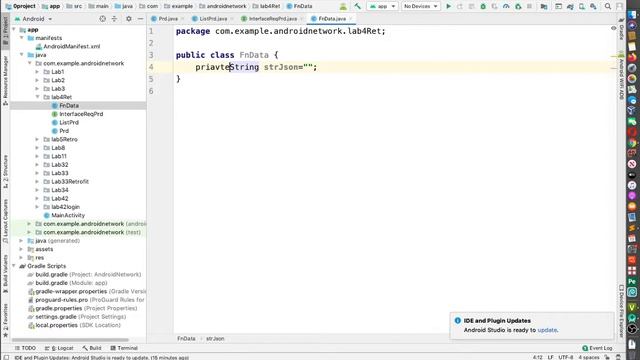The width and height of the screenshot is (640, 360).
Task: Click the FnData breadcrumb at editor bottom
Action: pyautogui.click(x=186, y=339)
